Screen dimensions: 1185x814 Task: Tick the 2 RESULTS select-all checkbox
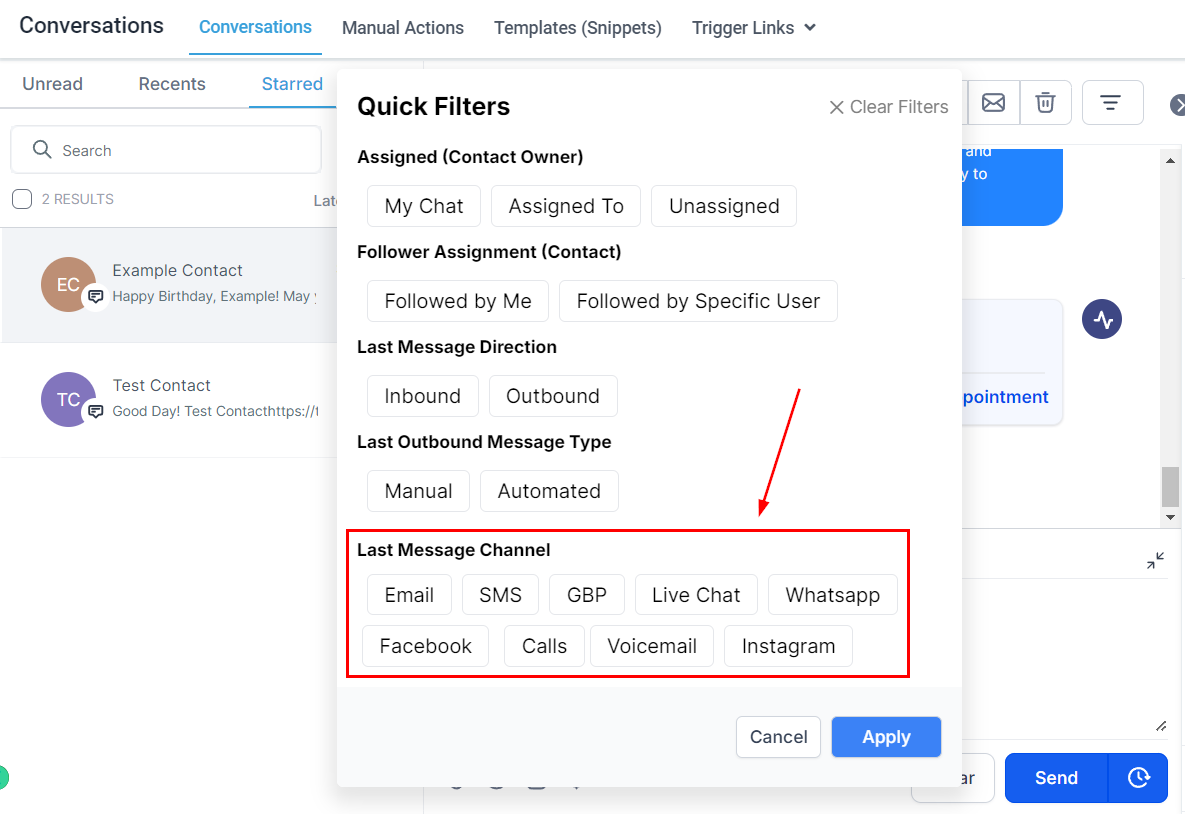tap(22, 199)
